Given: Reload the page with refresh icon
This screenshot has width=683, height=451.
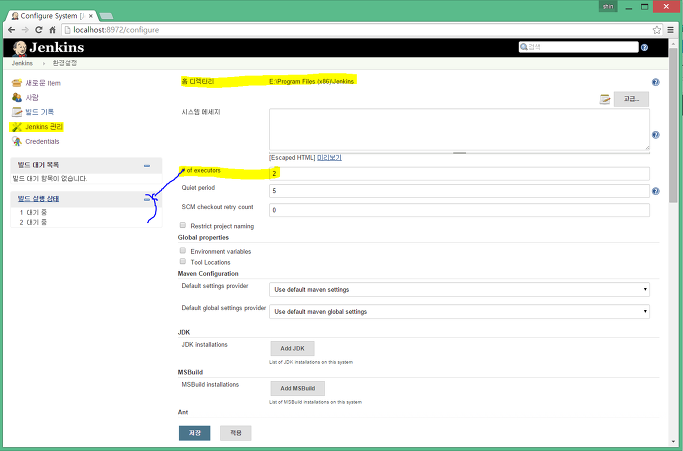Looking at the screenshot, I should pyautogui.click(x=39, y=30).
